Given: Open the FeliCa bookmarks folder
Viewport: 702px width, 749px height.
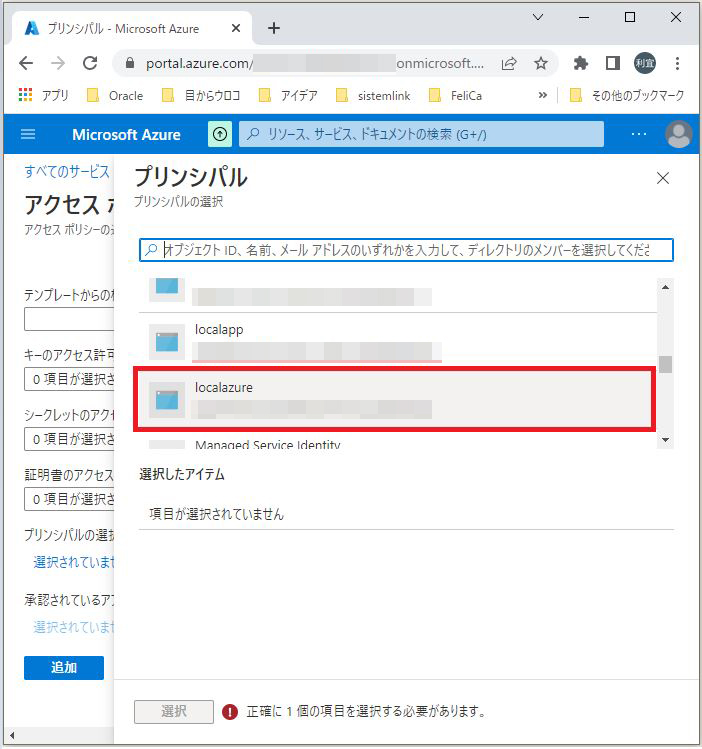Looking at the screenshot, I should click(455, 96).
